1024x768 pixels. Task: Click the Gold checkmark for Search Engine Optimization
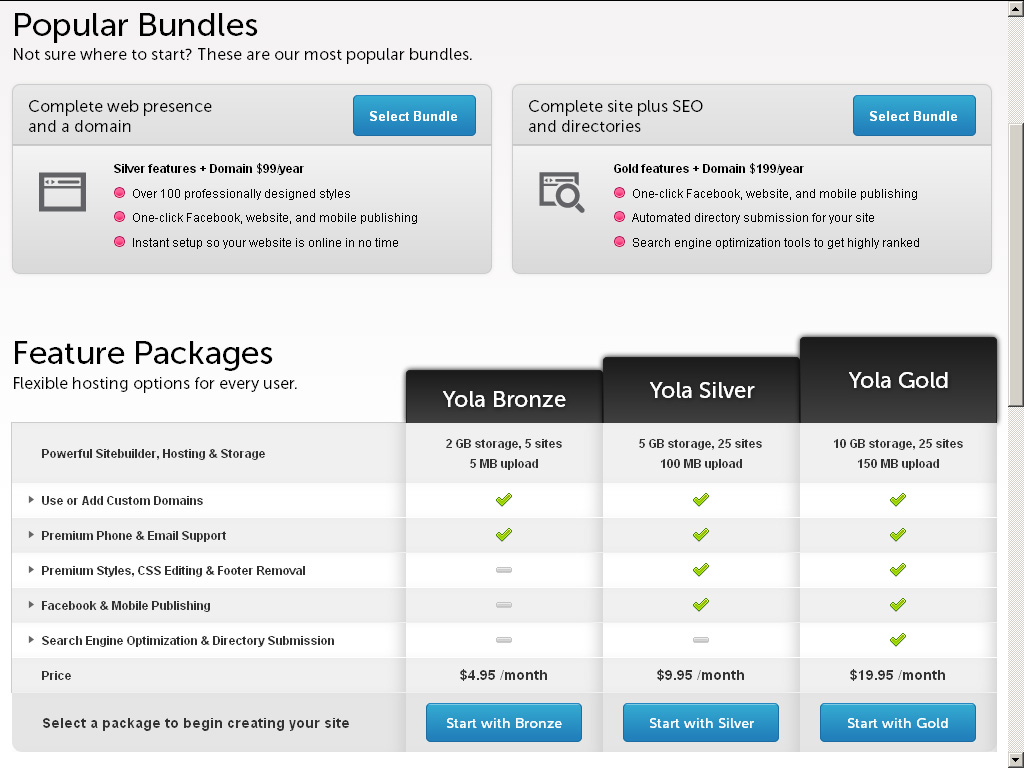[898, 640]
